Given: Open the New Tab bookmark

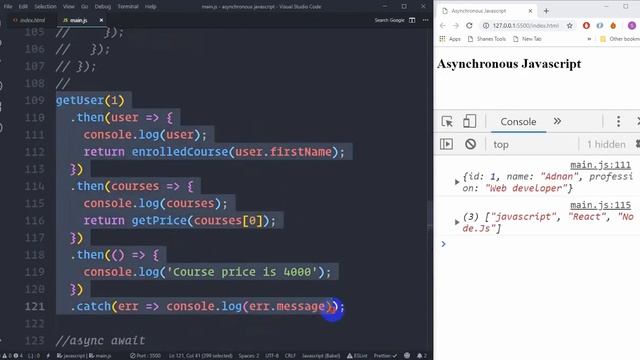Looking at the screenshot, I should (527, 39).
